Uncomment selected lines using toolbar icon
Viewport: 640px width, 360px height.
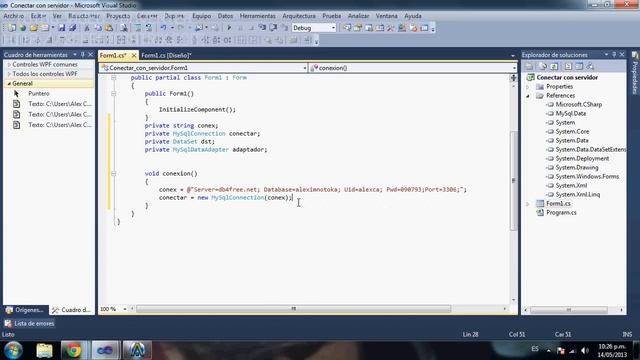(x=149, y=28)
